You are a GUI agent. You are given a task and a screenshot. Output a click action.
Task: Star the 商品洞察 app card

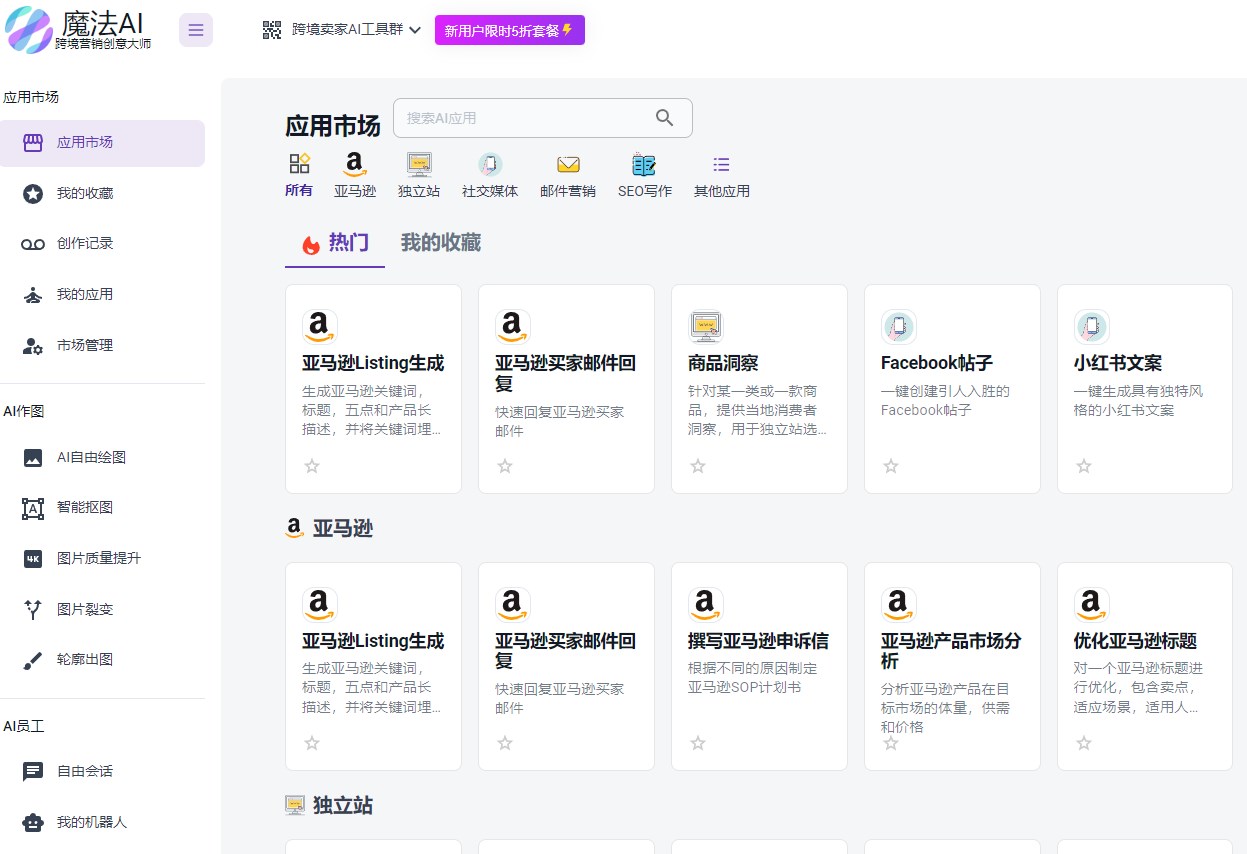click(697, 466)
